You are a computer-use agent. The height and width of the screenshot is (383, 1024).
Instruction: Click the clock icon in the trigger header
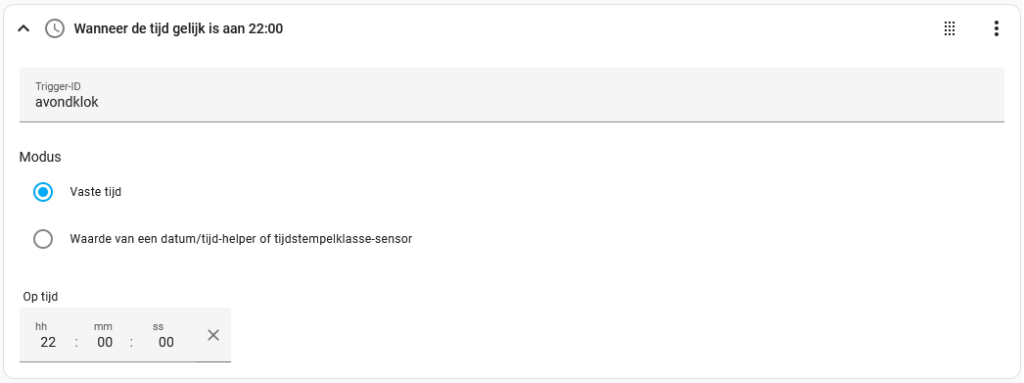tap(54, 28)
